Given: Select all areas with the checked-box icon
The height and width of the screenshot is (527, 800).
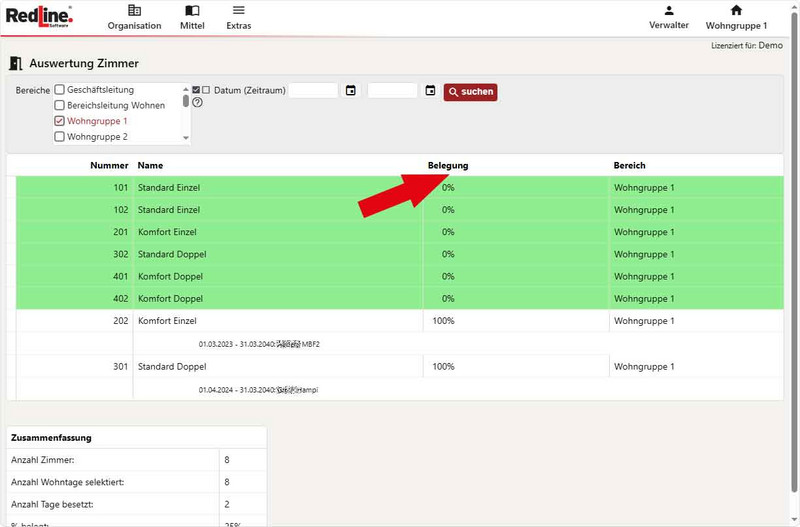Looking at the screenshot, I should (196, 90).
